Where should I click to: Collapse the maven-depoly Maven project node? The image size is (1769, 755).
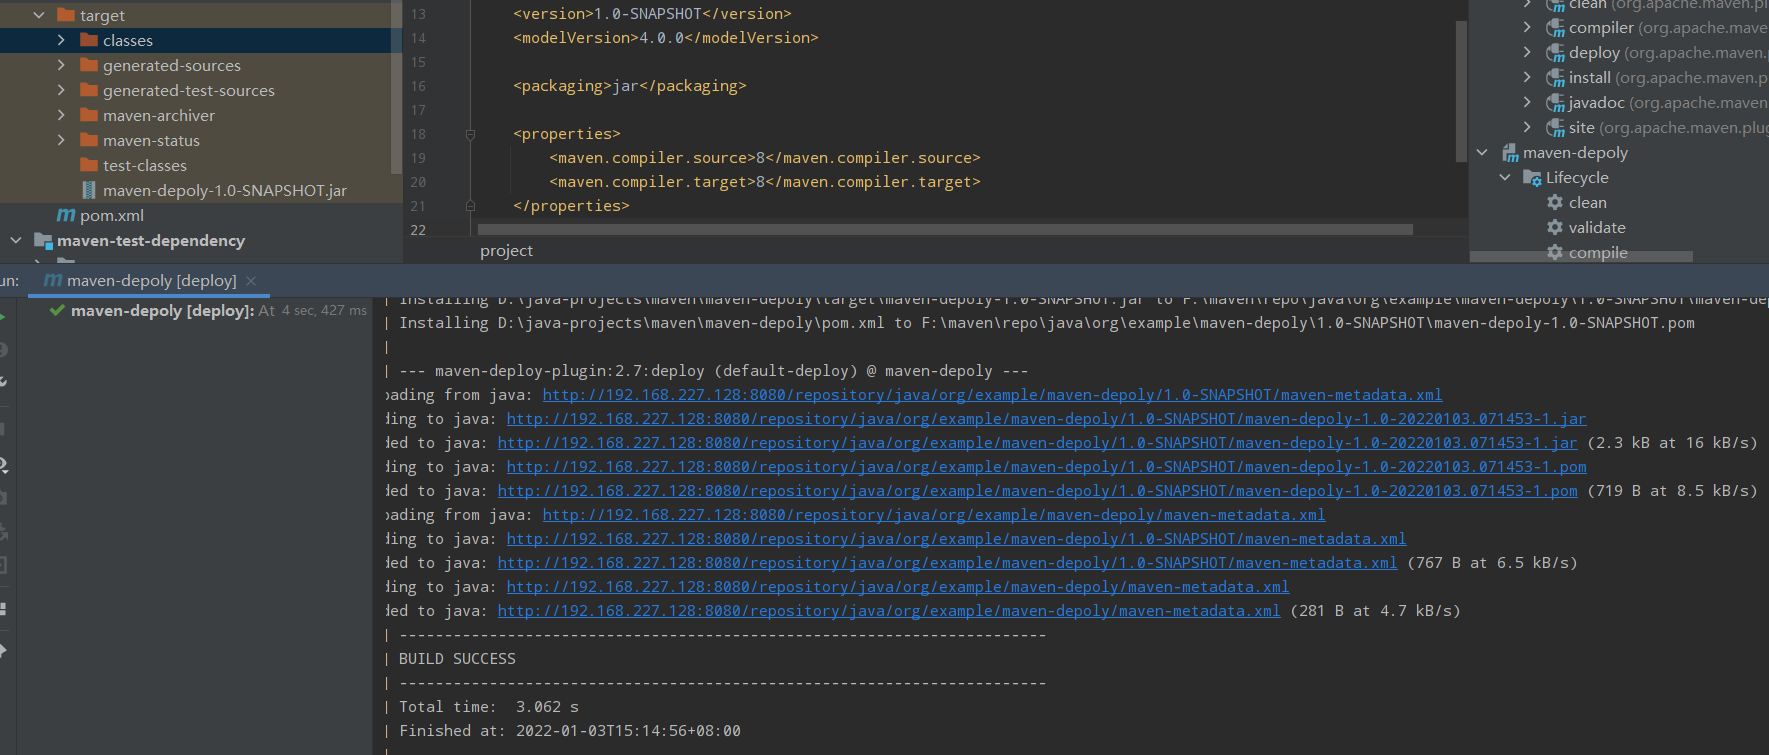point(1482,153)
